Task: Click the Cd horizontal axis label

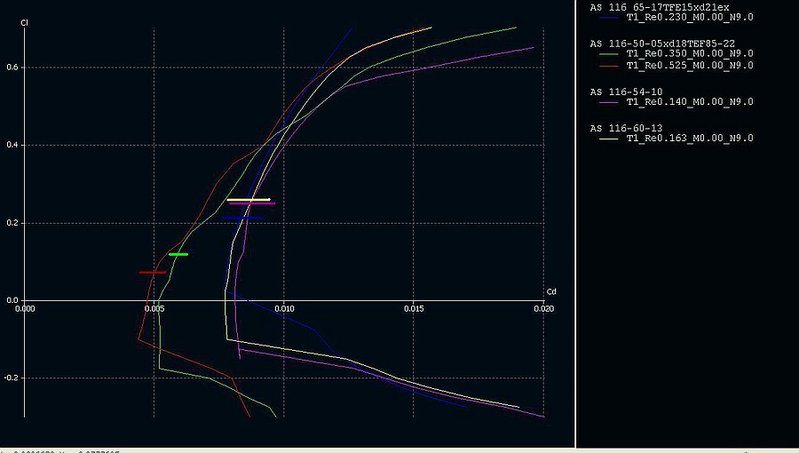Action: point(549,291)
